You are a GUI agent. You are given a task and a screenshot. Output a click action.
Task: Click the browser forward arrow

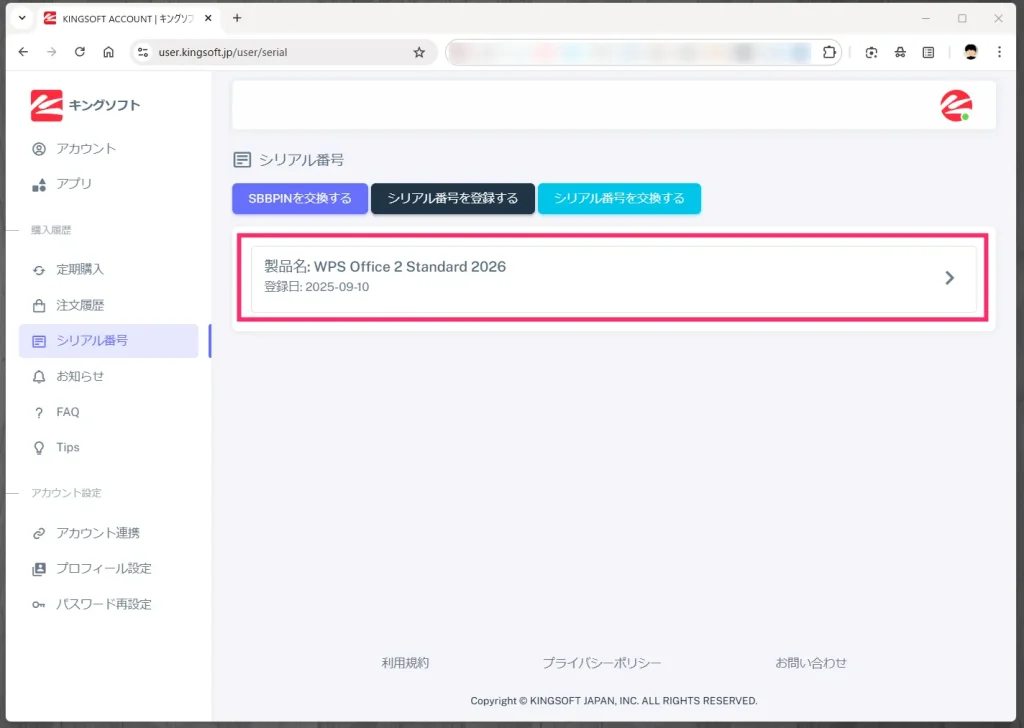pyautogui.click(x=52, y=52)
